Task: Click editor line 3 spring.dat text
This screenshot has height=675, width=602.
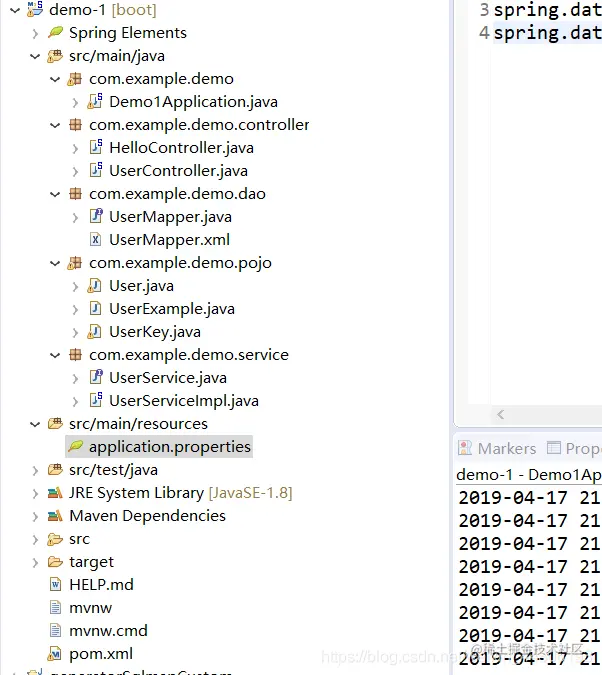Action: [547, 9]
